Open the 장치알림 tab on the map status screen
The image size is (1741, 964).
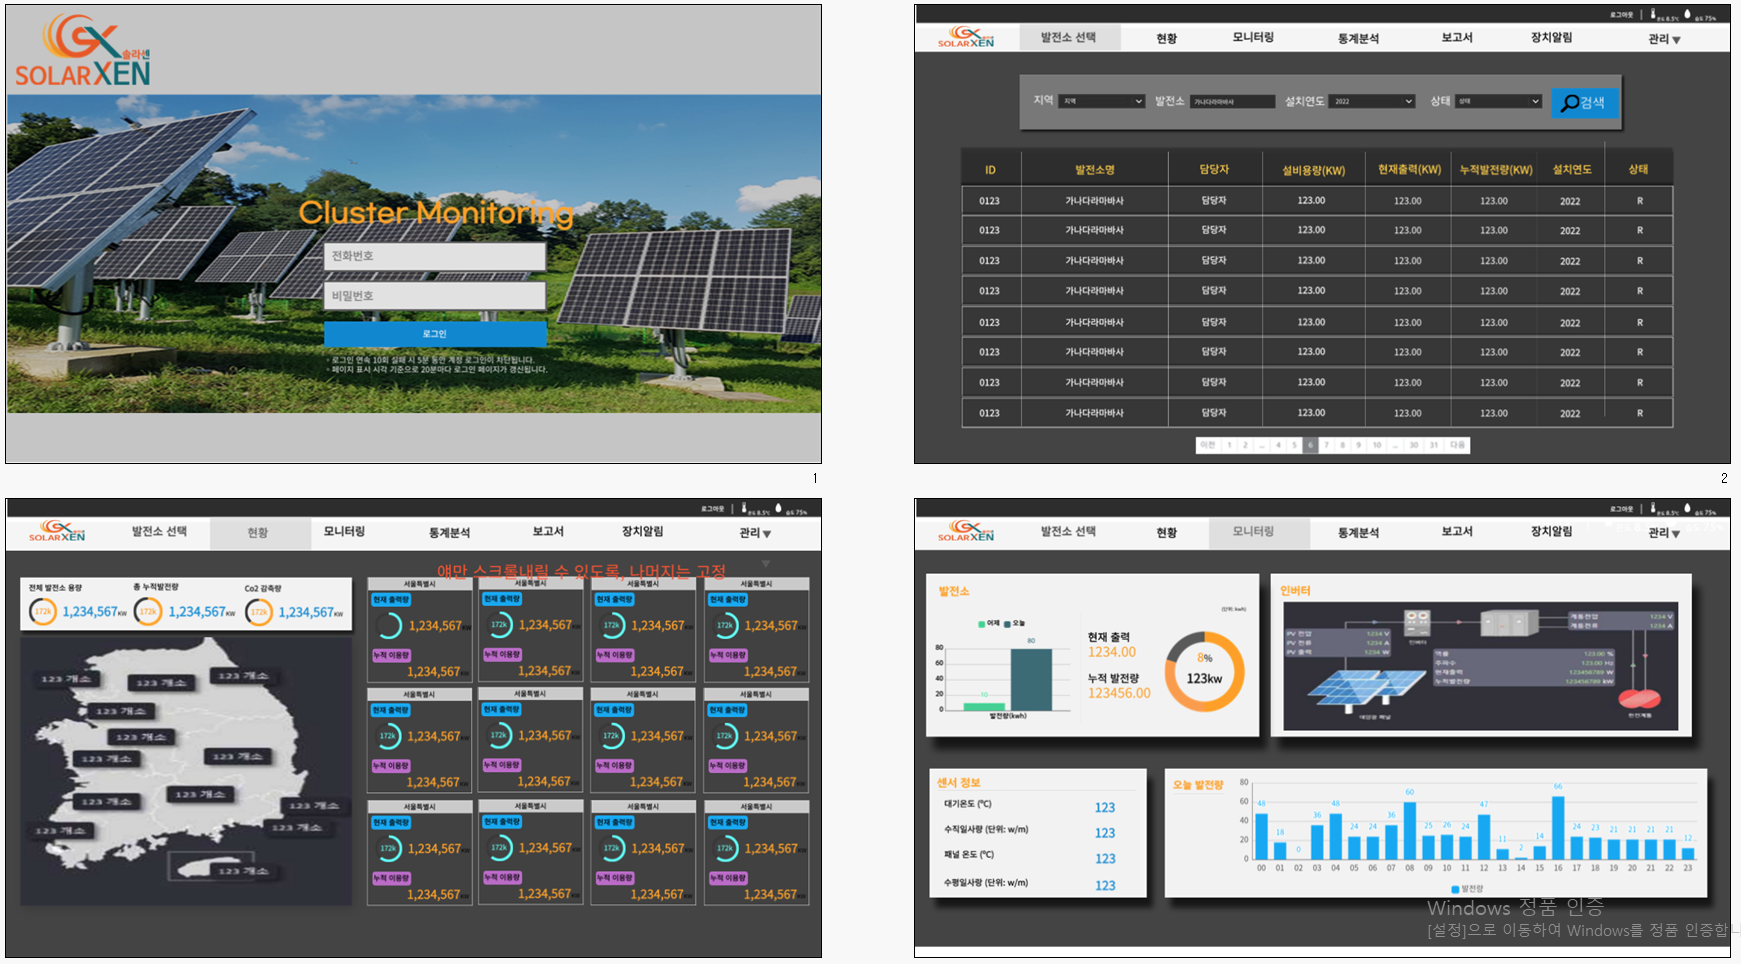point(642,531)
